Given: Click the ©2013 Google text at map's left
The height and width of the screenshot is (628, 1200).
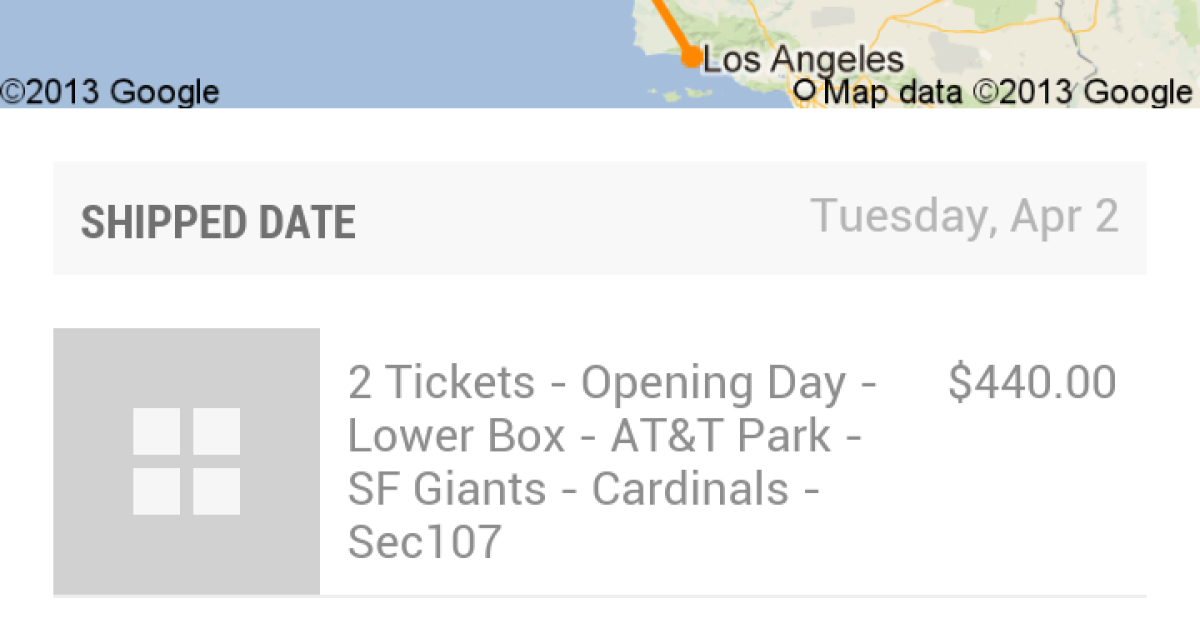Looking at the screenshot, I should (x=110, y=92).
